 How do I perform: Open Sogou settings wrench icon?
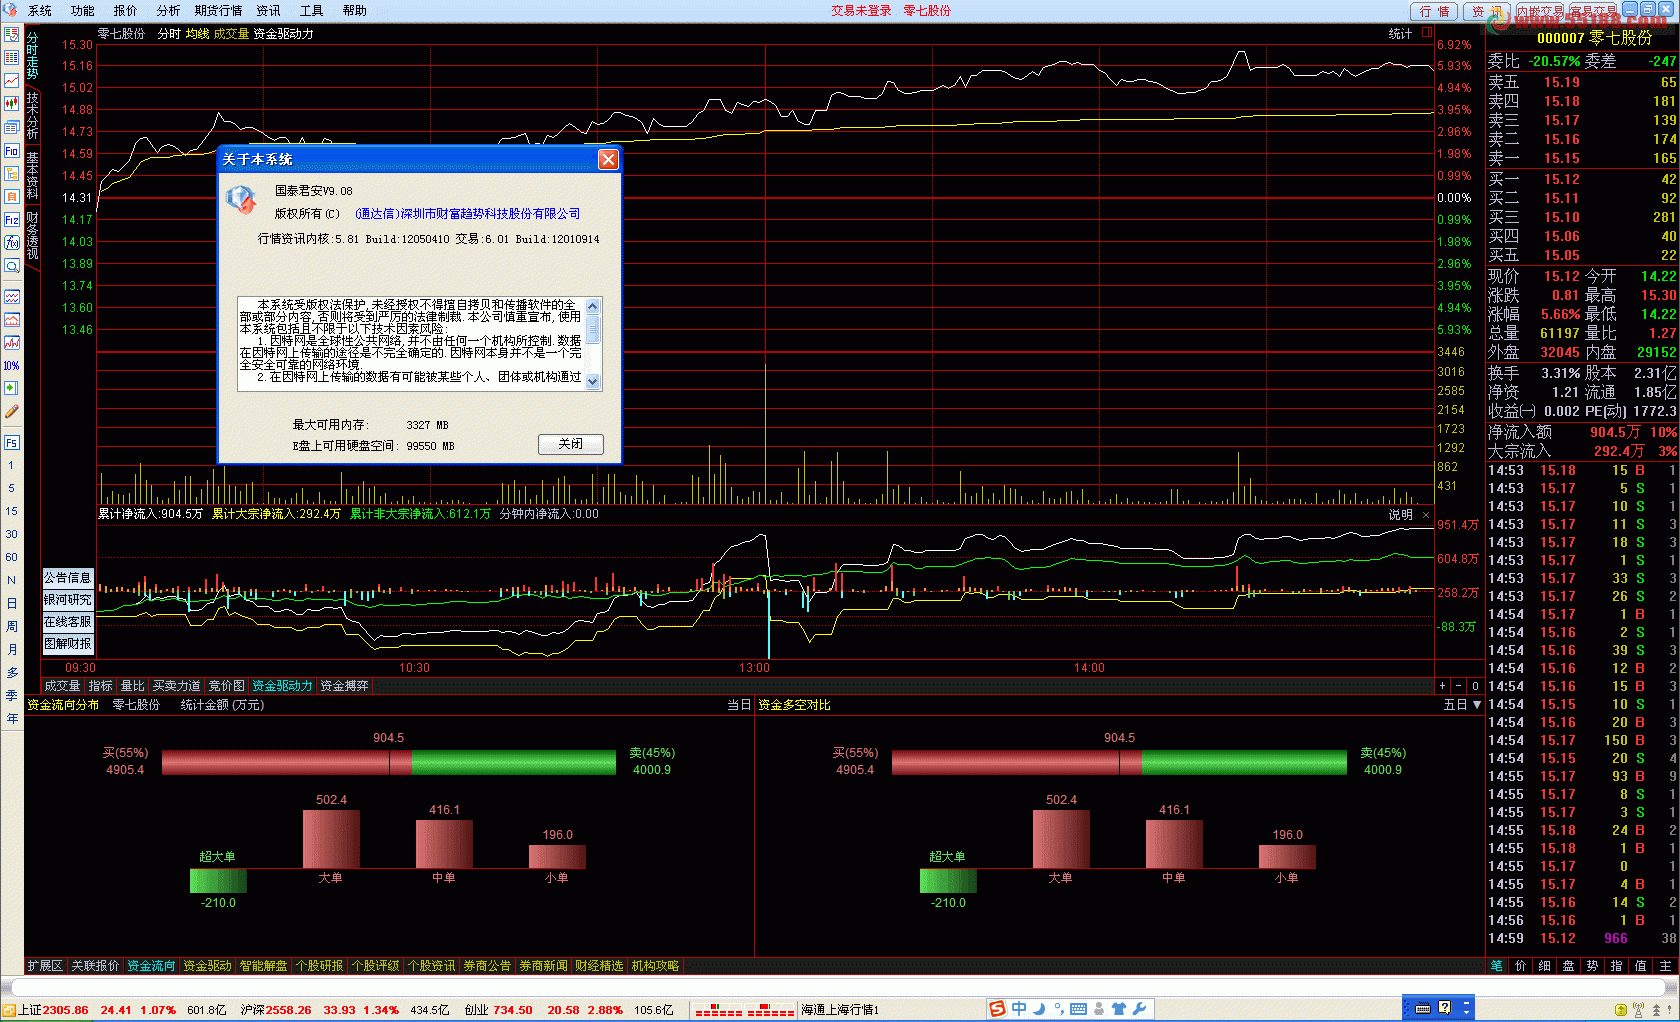pos(1139,1009)
